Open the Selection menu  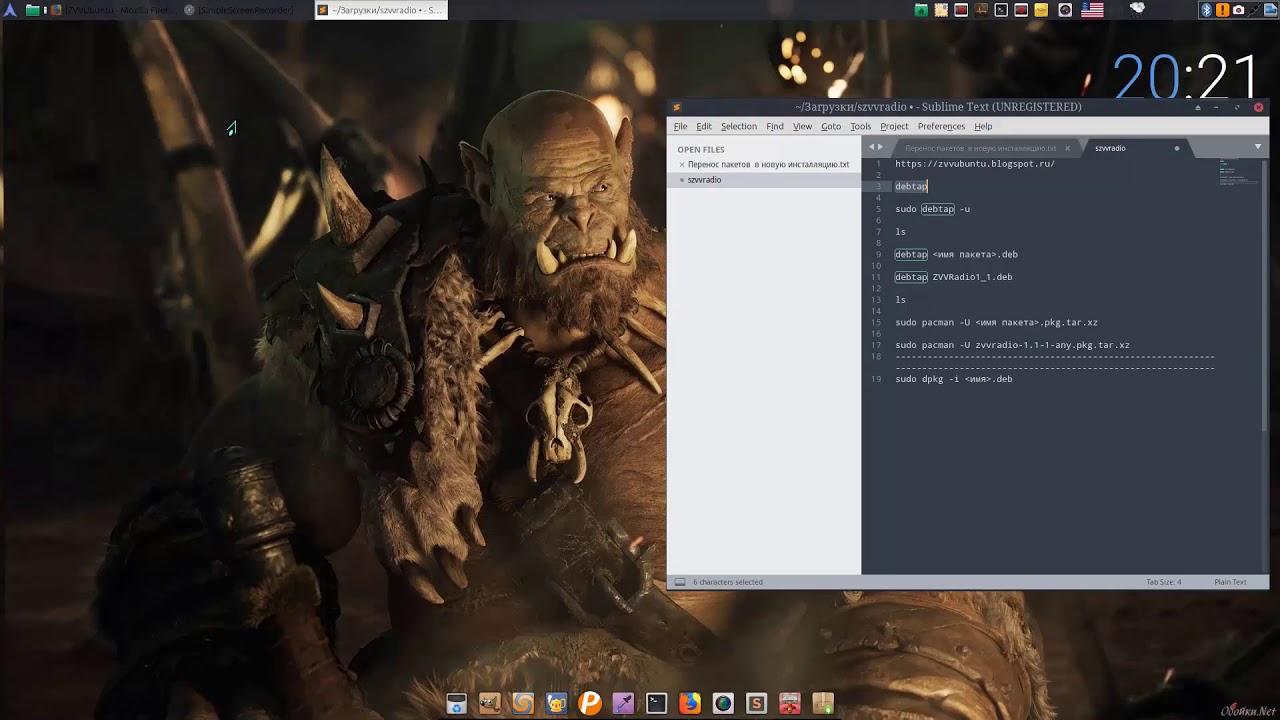[x=739, y=126]
